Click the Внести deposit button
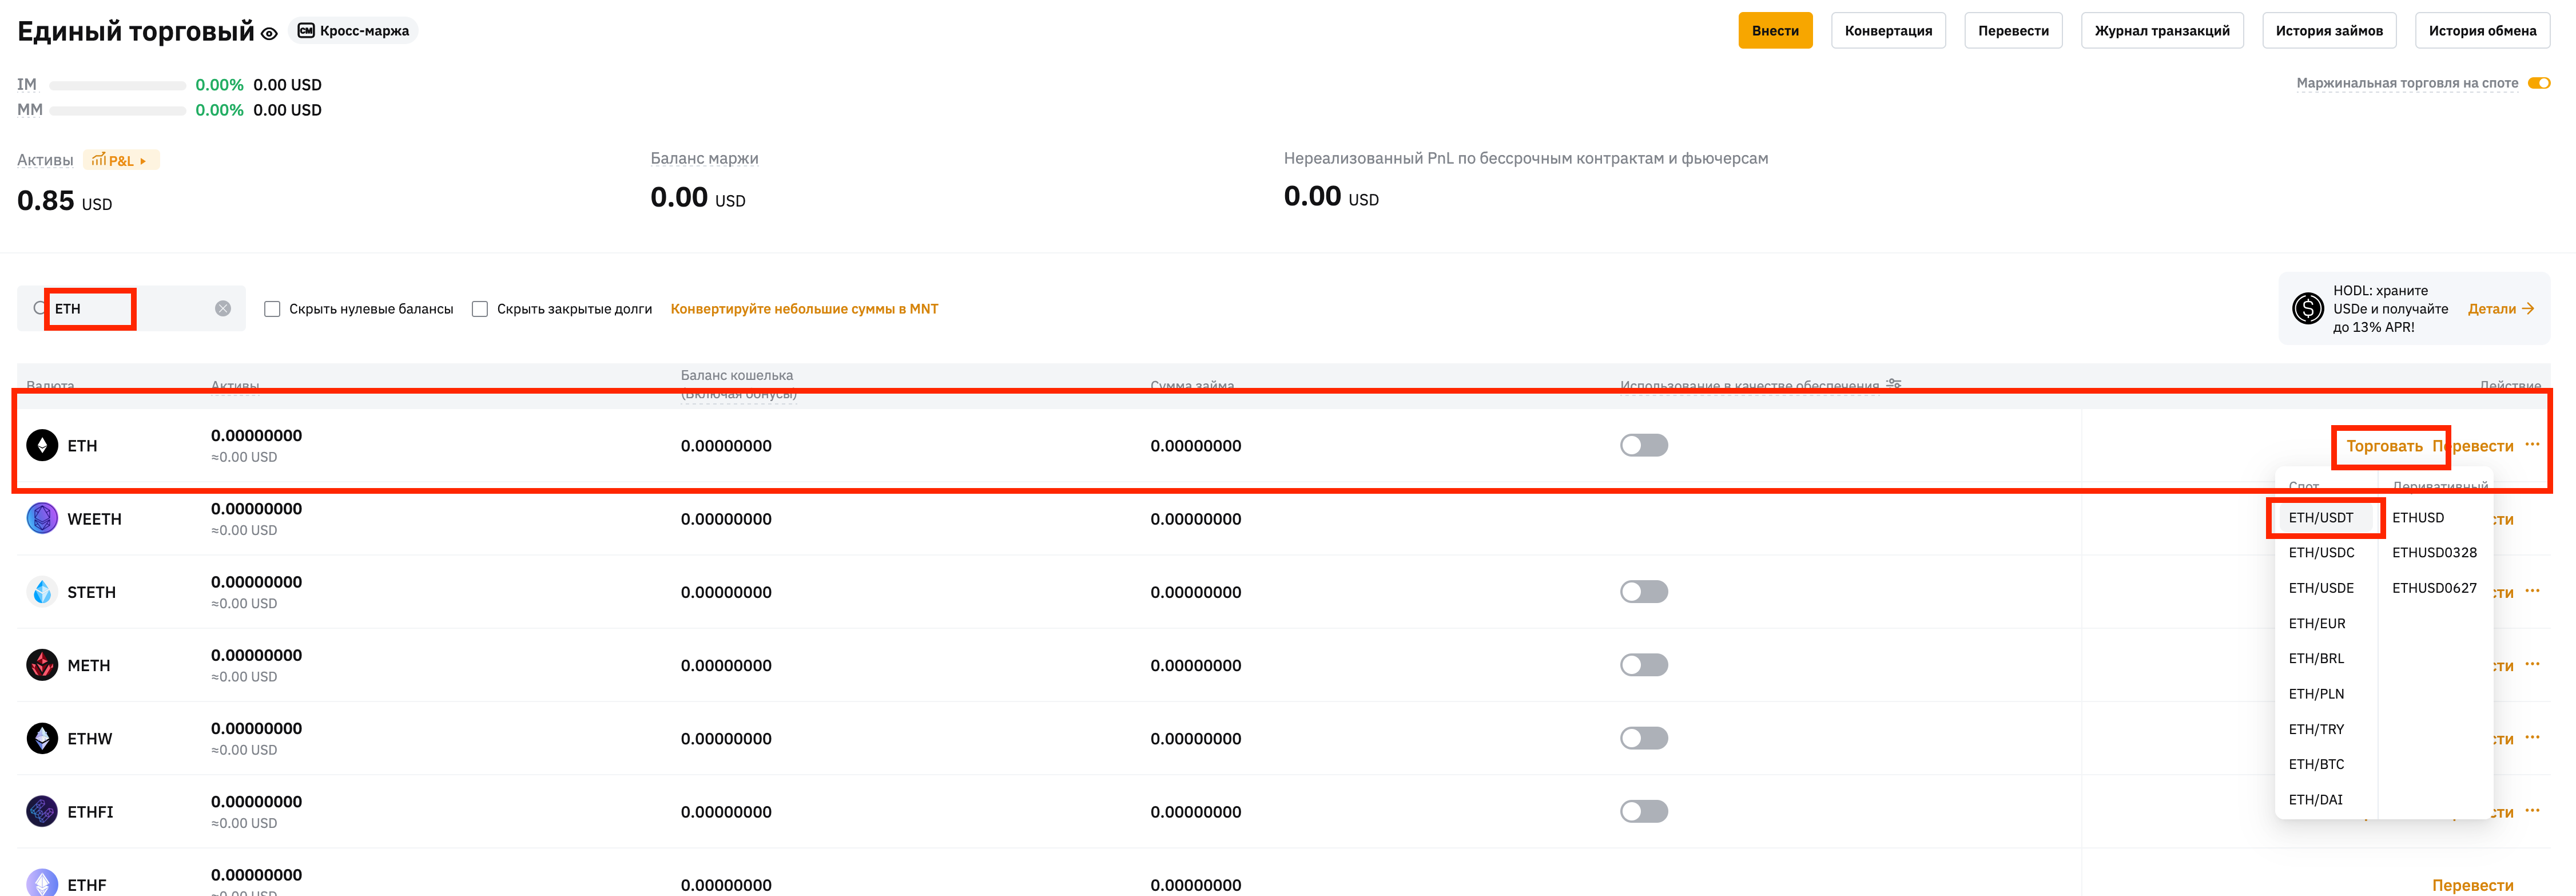2576x896 pixels. pyautogui.click(x=1775, y=31)
